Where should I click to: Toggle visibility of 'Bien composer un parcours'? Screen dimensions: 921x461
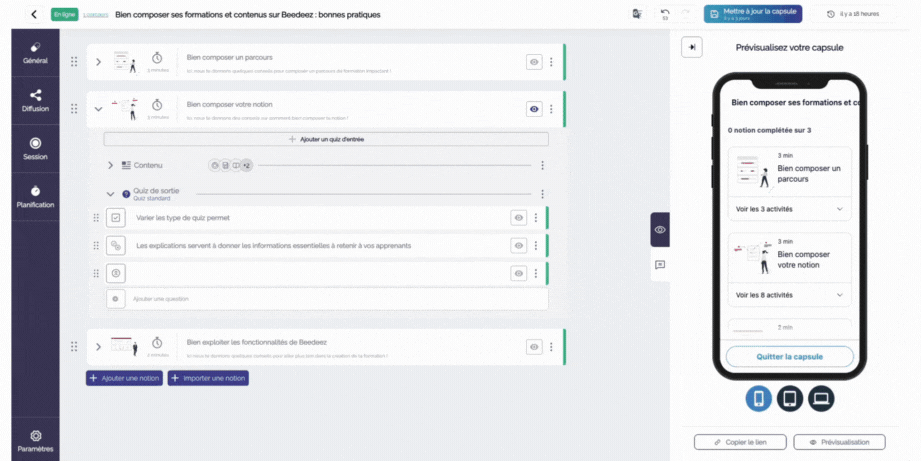click(534, 62)
